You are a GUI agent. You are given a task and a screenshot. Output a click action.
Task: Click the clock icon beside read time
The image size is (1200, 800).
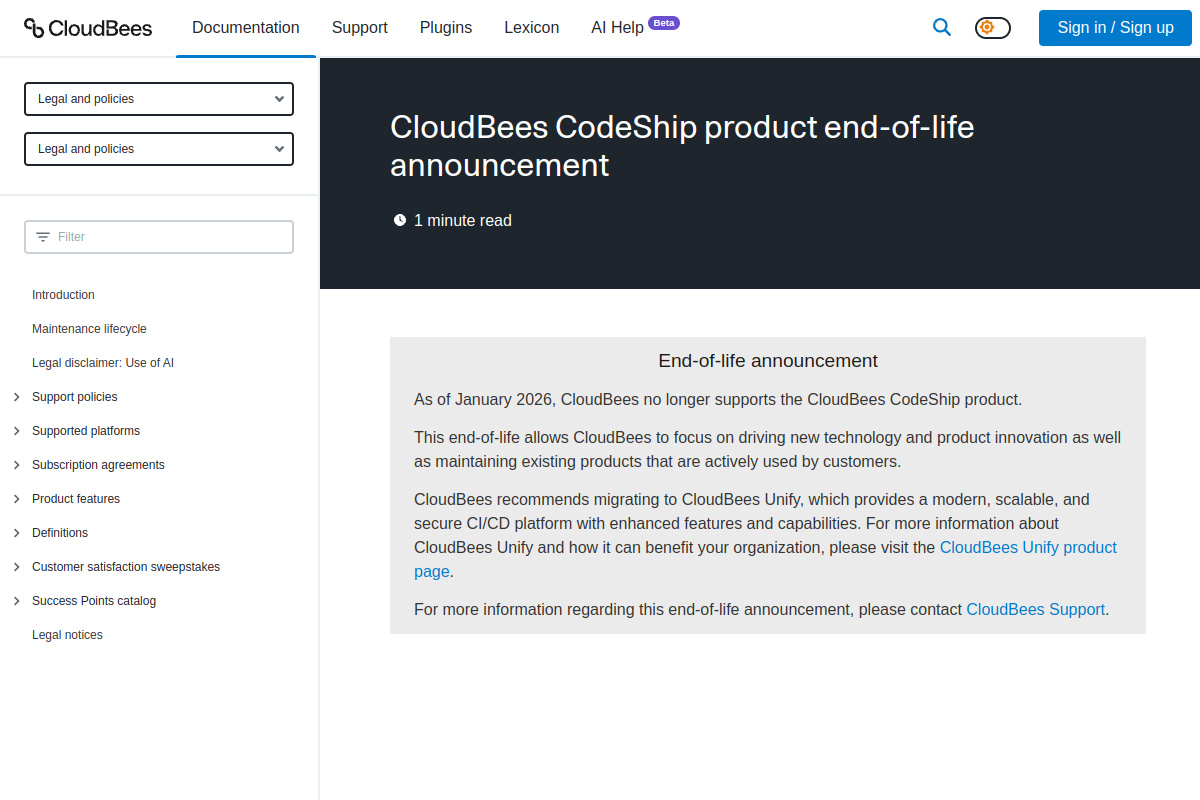400,220
